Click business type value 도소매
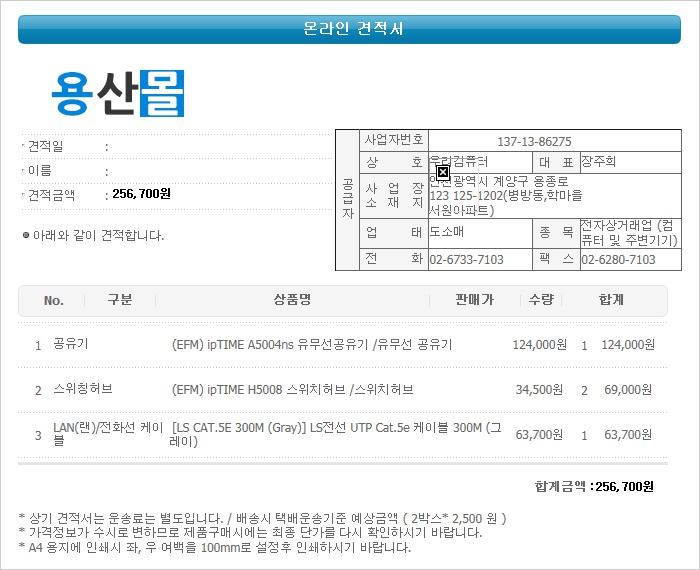The height and width of the screenshot is (570, 700). point(447,231)
